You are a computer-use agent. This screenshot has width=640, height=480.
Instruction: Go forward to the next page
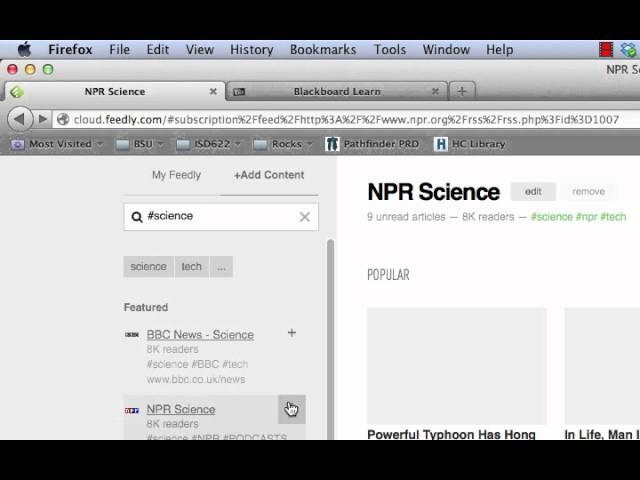click(x=42, y=119)
